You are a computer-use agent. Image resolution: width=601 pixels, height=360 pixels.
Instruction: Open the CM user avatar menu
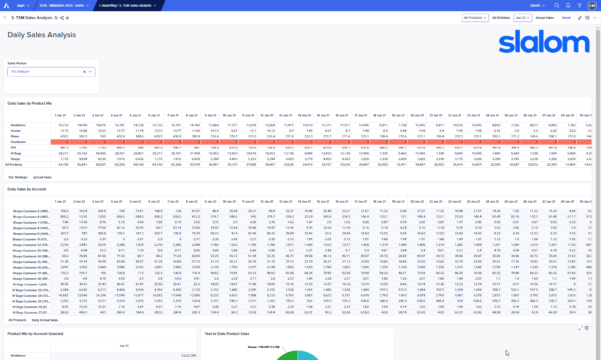[592, 5]
